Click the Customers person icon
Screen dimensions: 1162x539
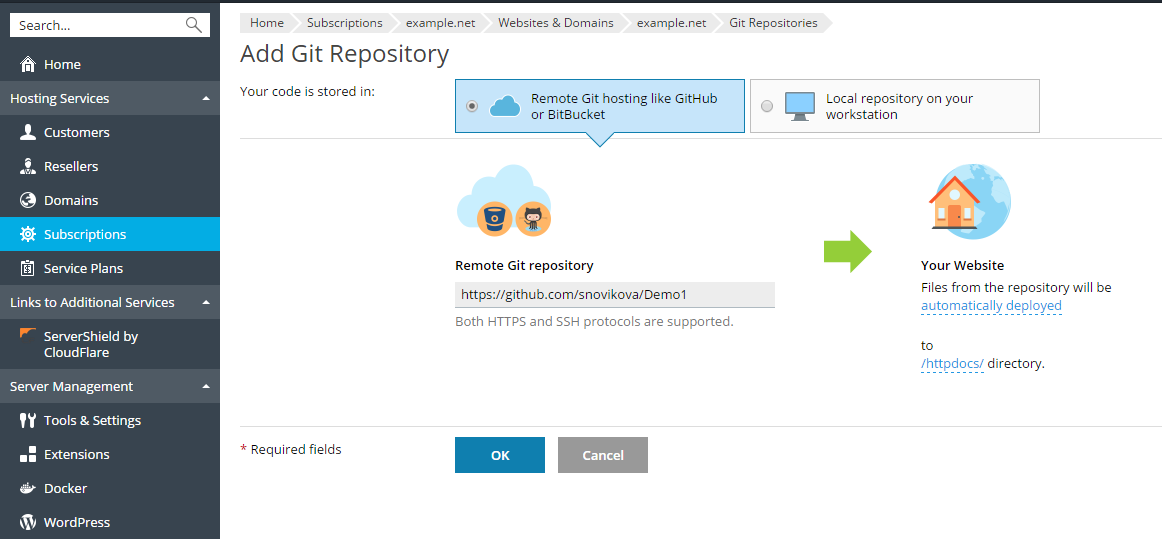coord(28,133)
